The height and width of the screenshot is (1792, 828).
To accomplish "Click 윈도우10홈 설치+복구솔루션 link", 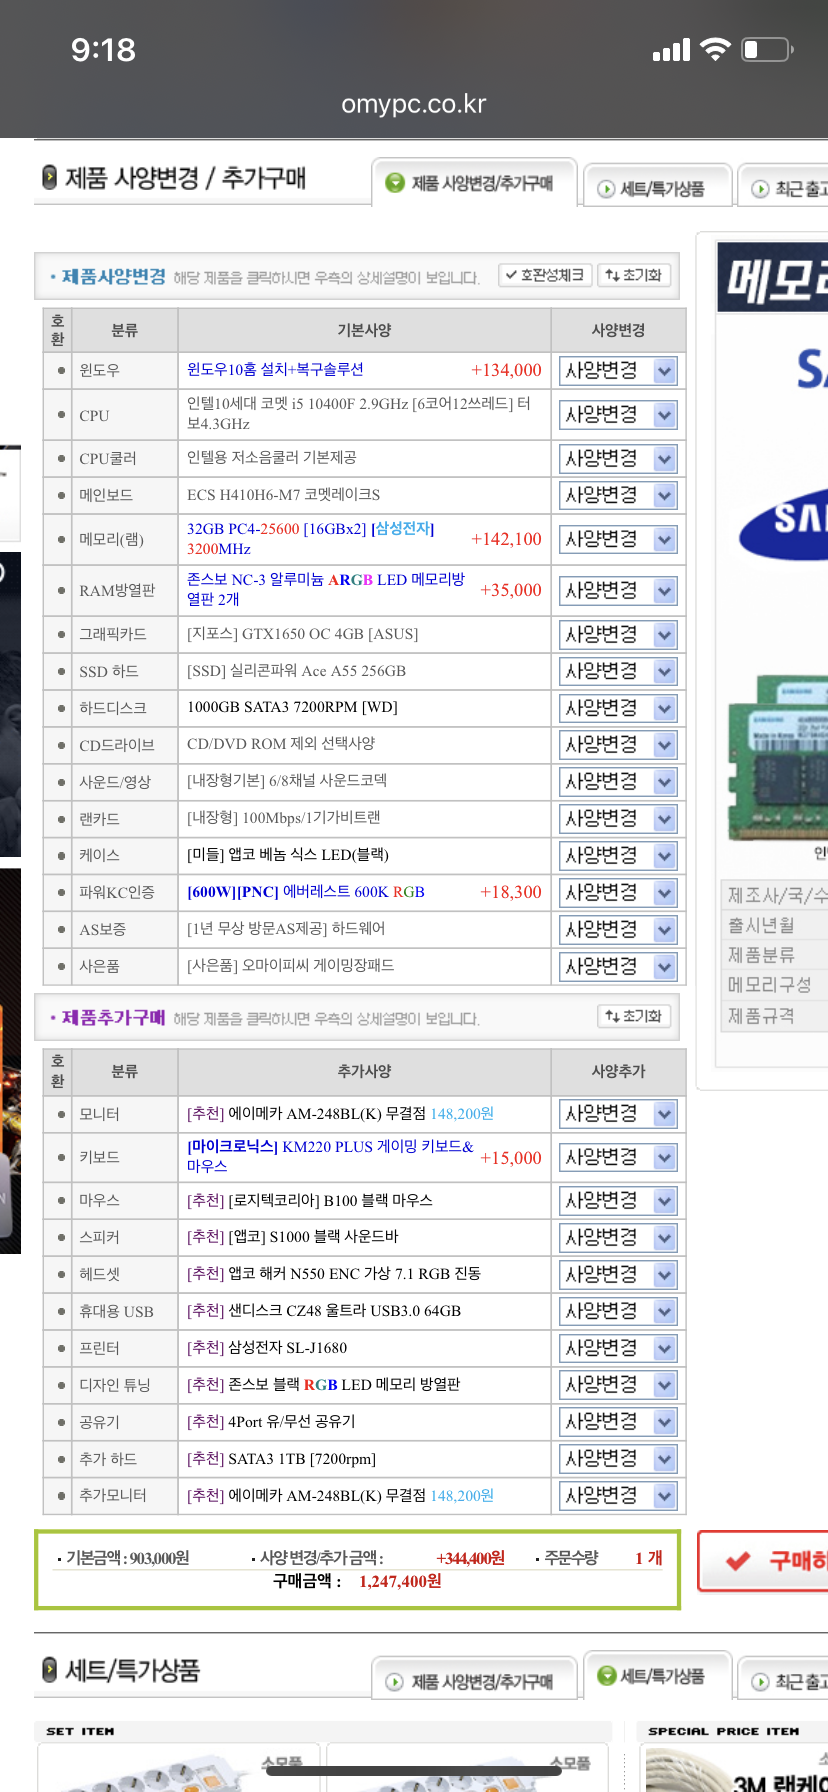I will (x=275, y=370).
